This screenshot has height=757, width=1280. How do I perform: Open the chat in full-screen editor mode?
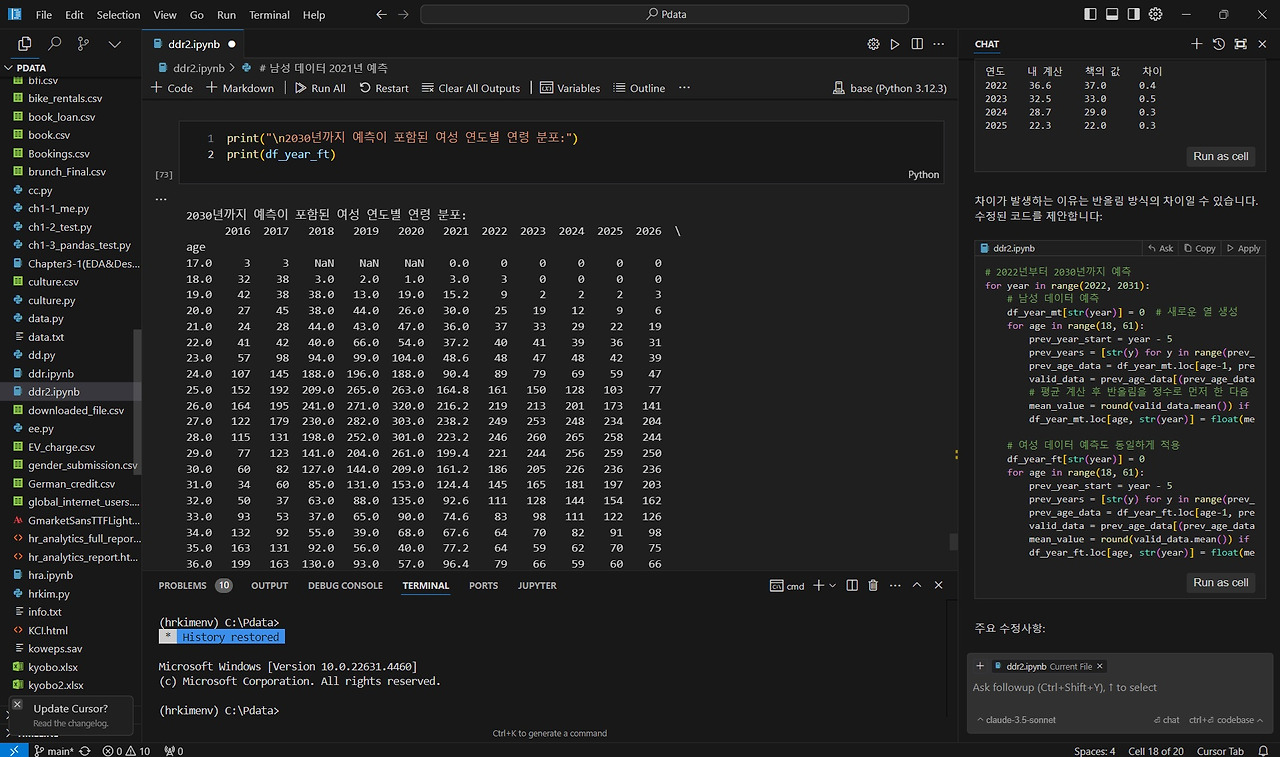pyautogui.click(x=1241, y=44)
